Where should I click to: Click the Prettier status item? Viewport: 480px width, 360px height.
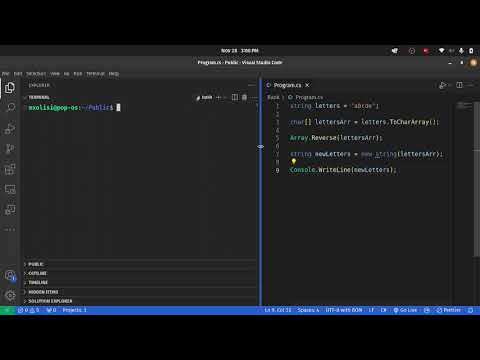click(x=448, y=310)
